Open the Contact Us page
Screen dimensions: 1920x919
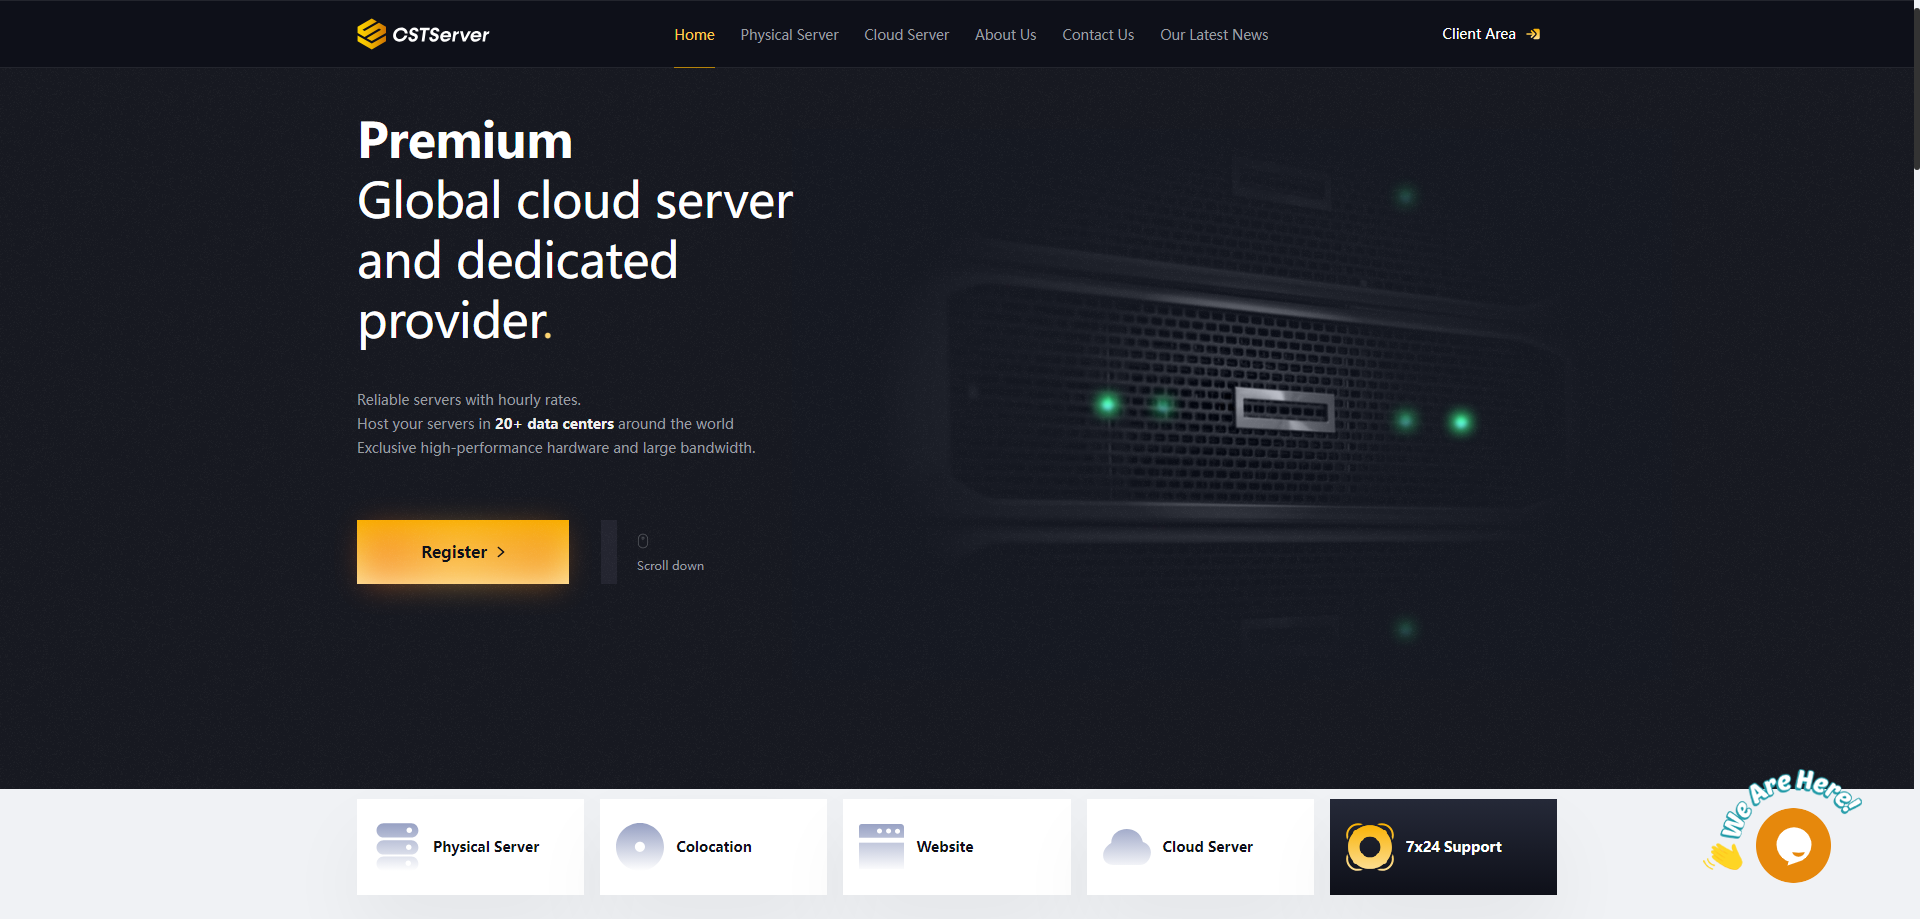coord(1098,34)
